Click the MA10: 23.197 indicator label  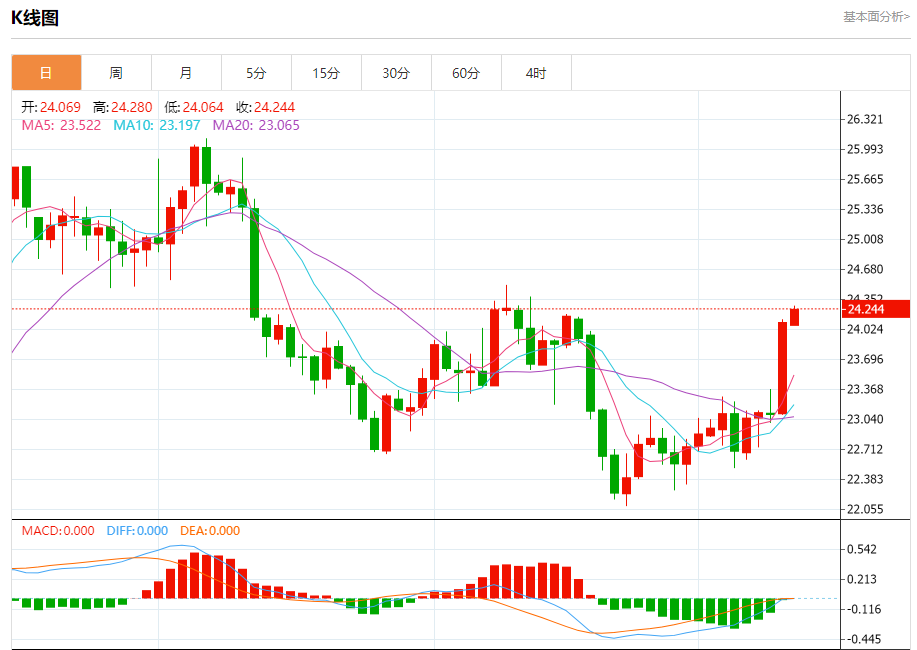(x=157, y=125)
